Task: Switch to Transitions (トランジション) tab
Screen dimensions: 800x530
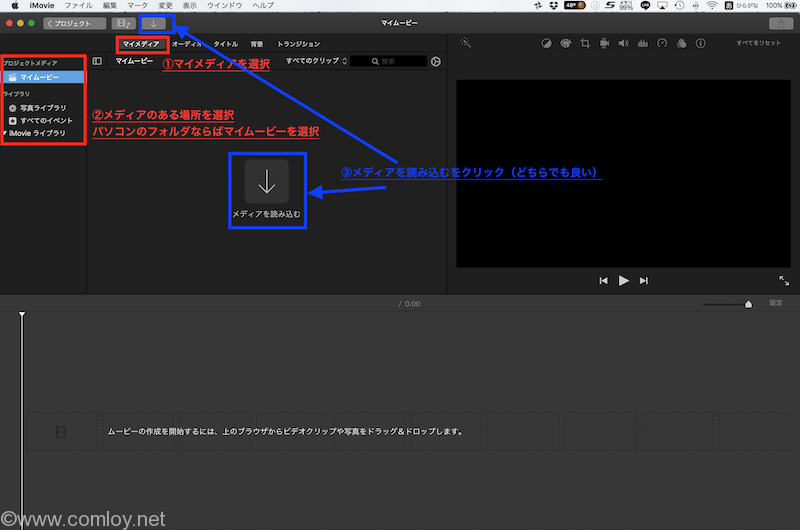Action: point(298,44)
